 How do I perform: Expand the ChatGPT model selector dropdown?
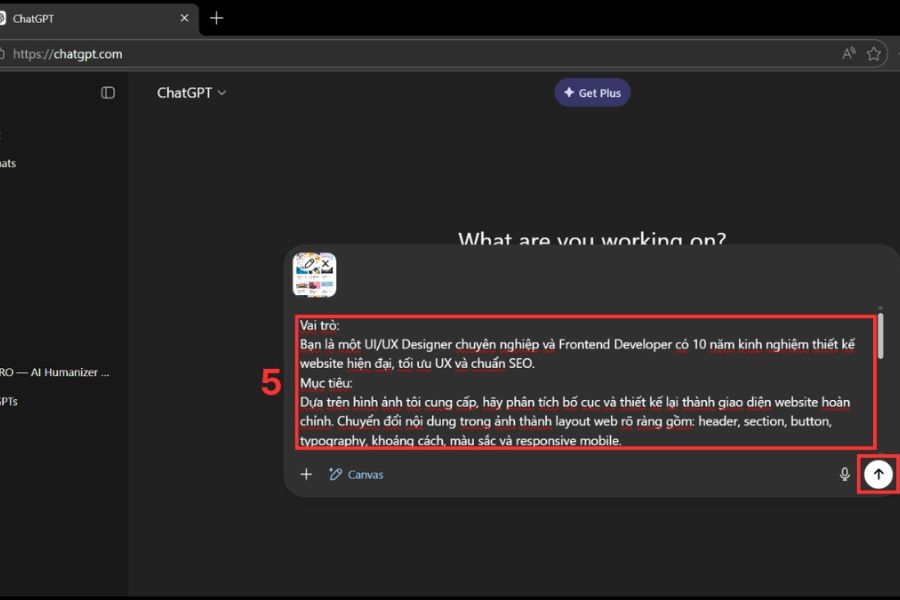pos(191,93)
